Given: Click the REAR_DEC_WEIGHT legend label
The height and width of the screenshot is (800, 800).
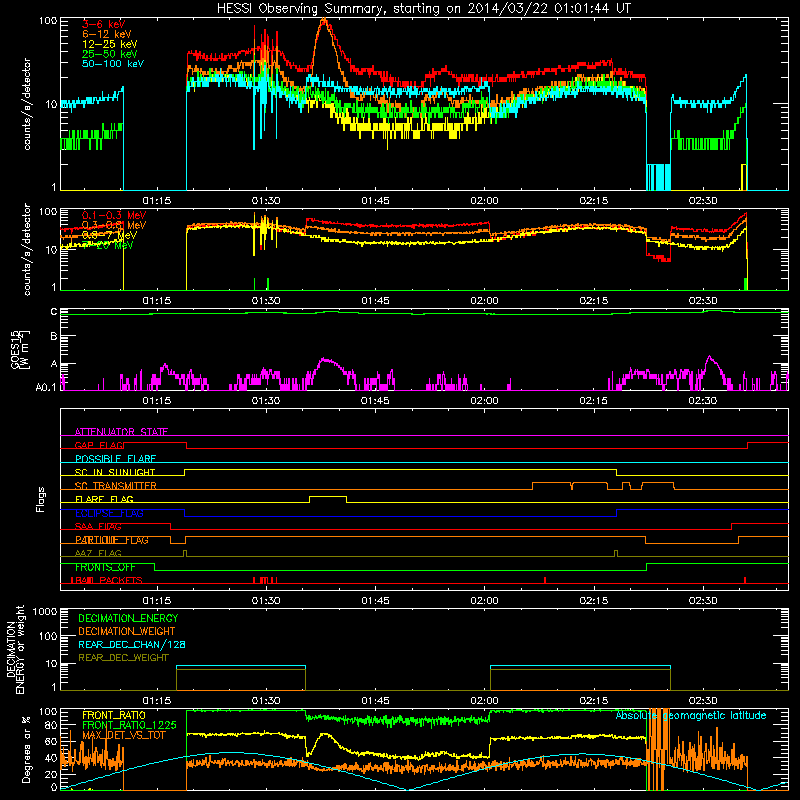Looking at the screenshot, I should pos(123,658).
